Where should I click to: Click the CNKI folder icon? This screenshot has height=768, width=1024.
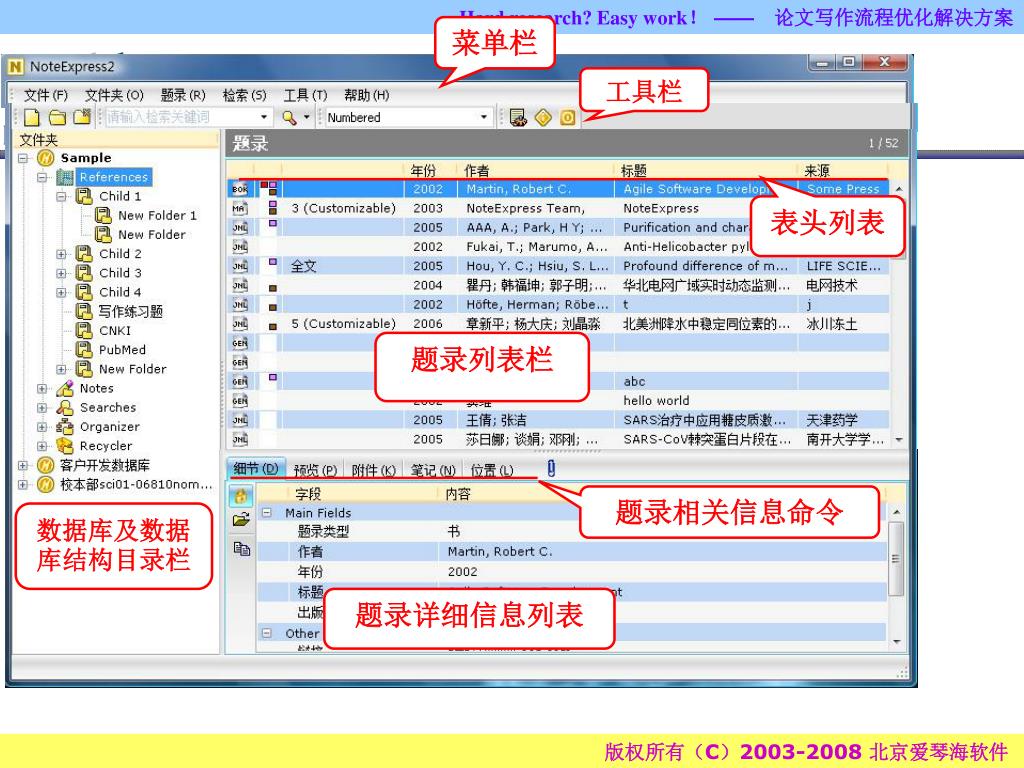pos(84,330)
